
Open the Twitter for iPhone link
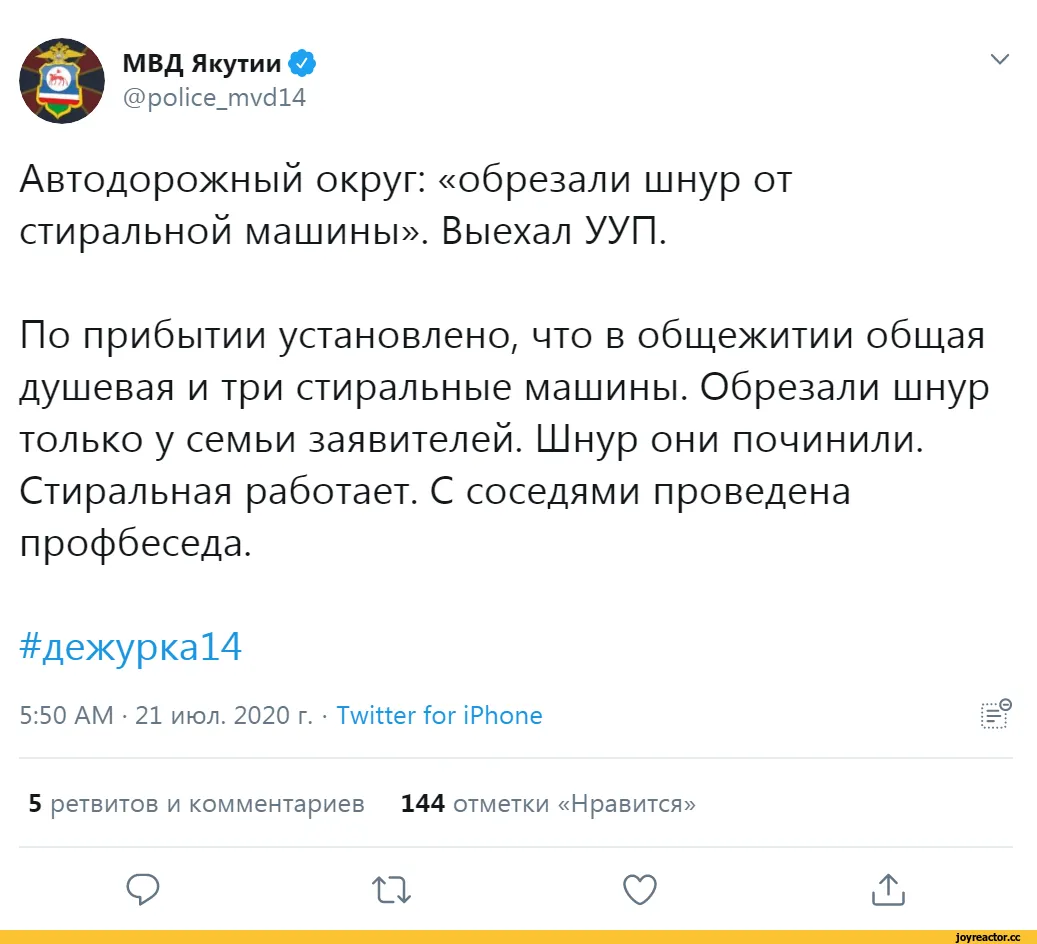(439, 715)
